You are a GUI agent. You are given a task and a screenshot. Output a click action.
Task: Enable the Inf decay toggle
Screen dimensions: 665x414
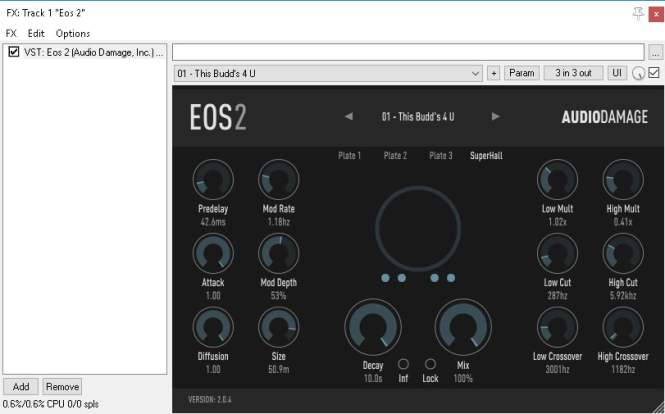click(x=403, y=364)
